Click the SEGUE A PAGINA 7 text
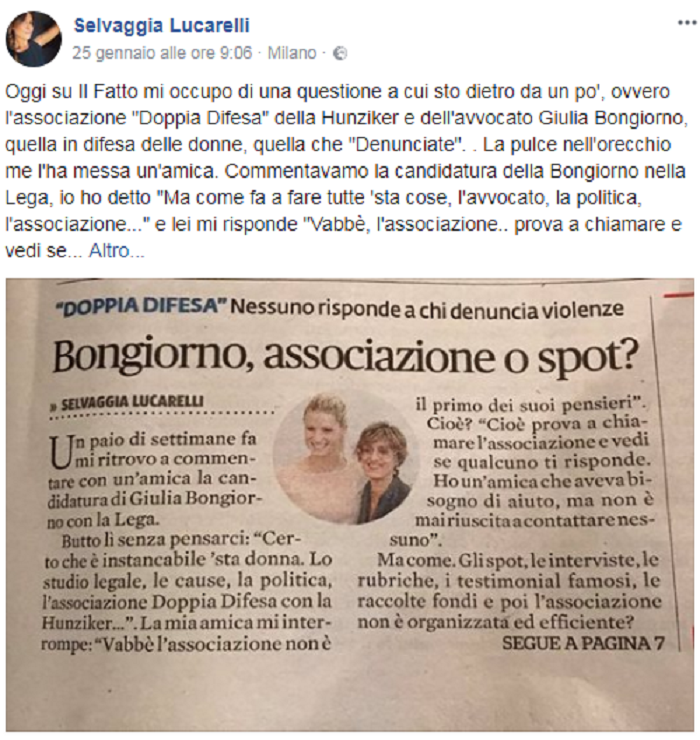The image size is (700, 740). (x=583, y=643)
